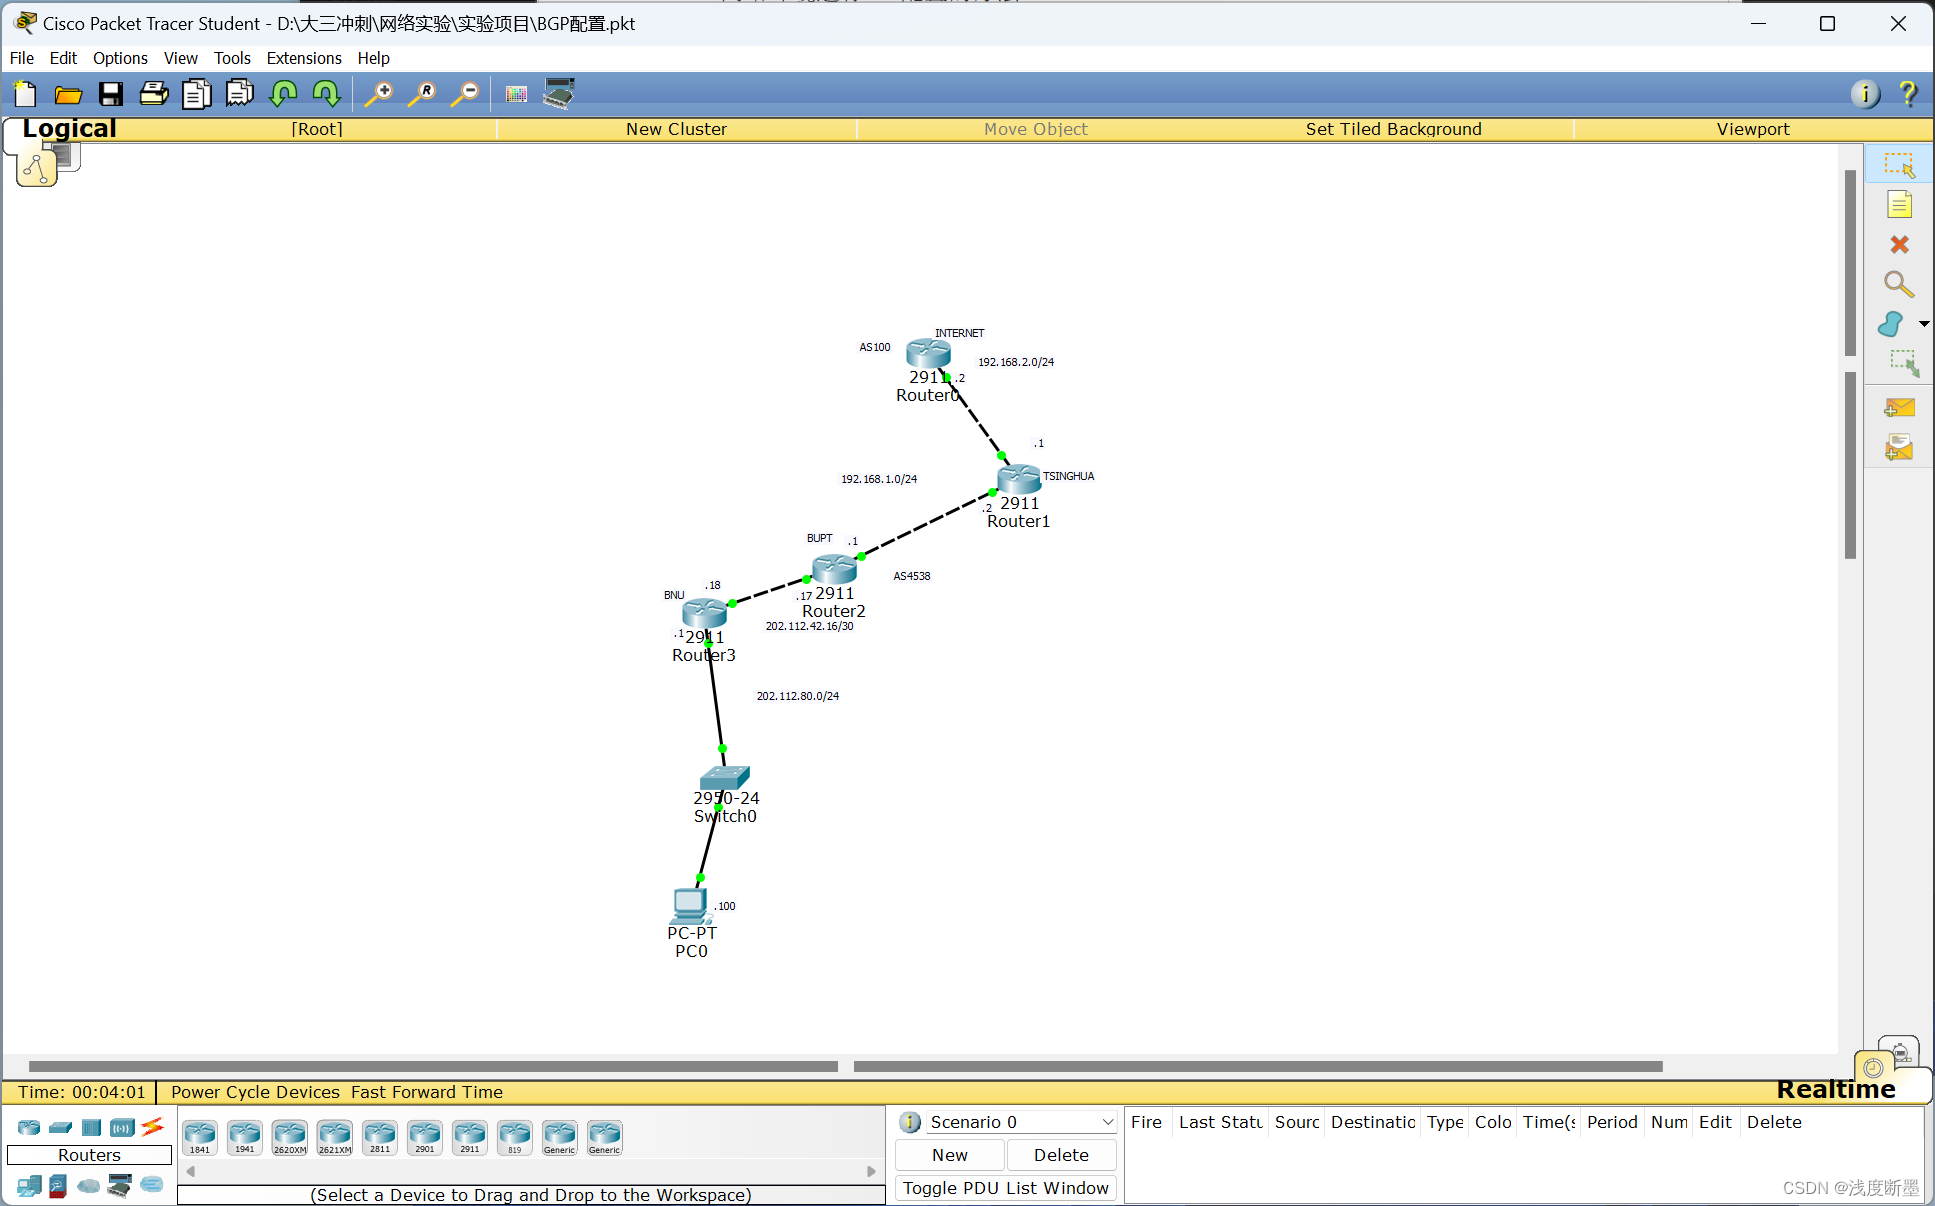Click the Place Note tool

1899,205
